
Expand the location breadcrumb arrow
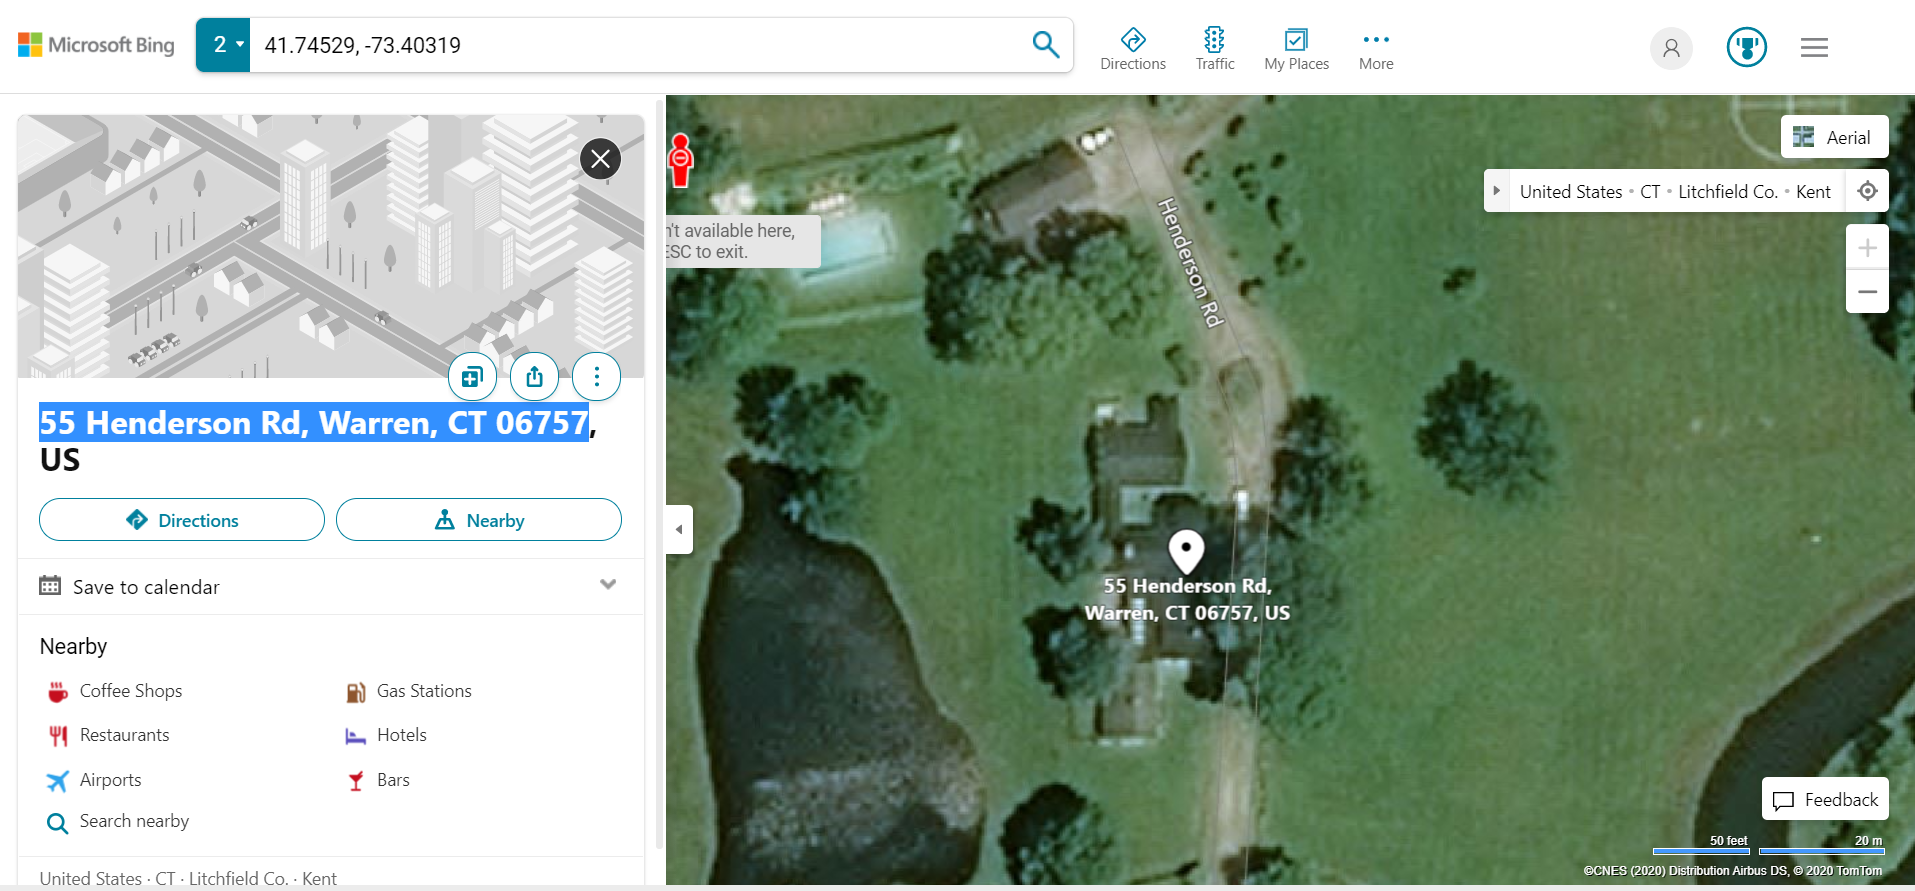tap(1496, 191)
